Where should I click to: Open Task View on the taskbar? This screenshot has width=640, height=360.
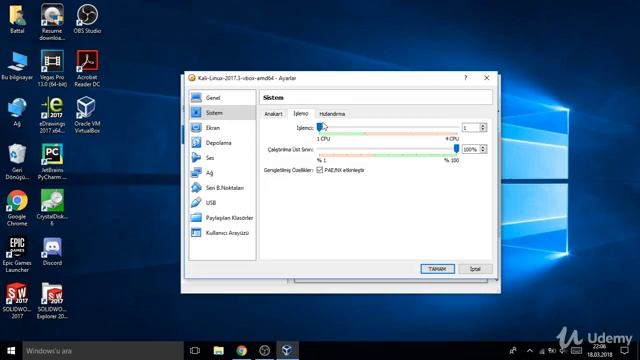195,351
